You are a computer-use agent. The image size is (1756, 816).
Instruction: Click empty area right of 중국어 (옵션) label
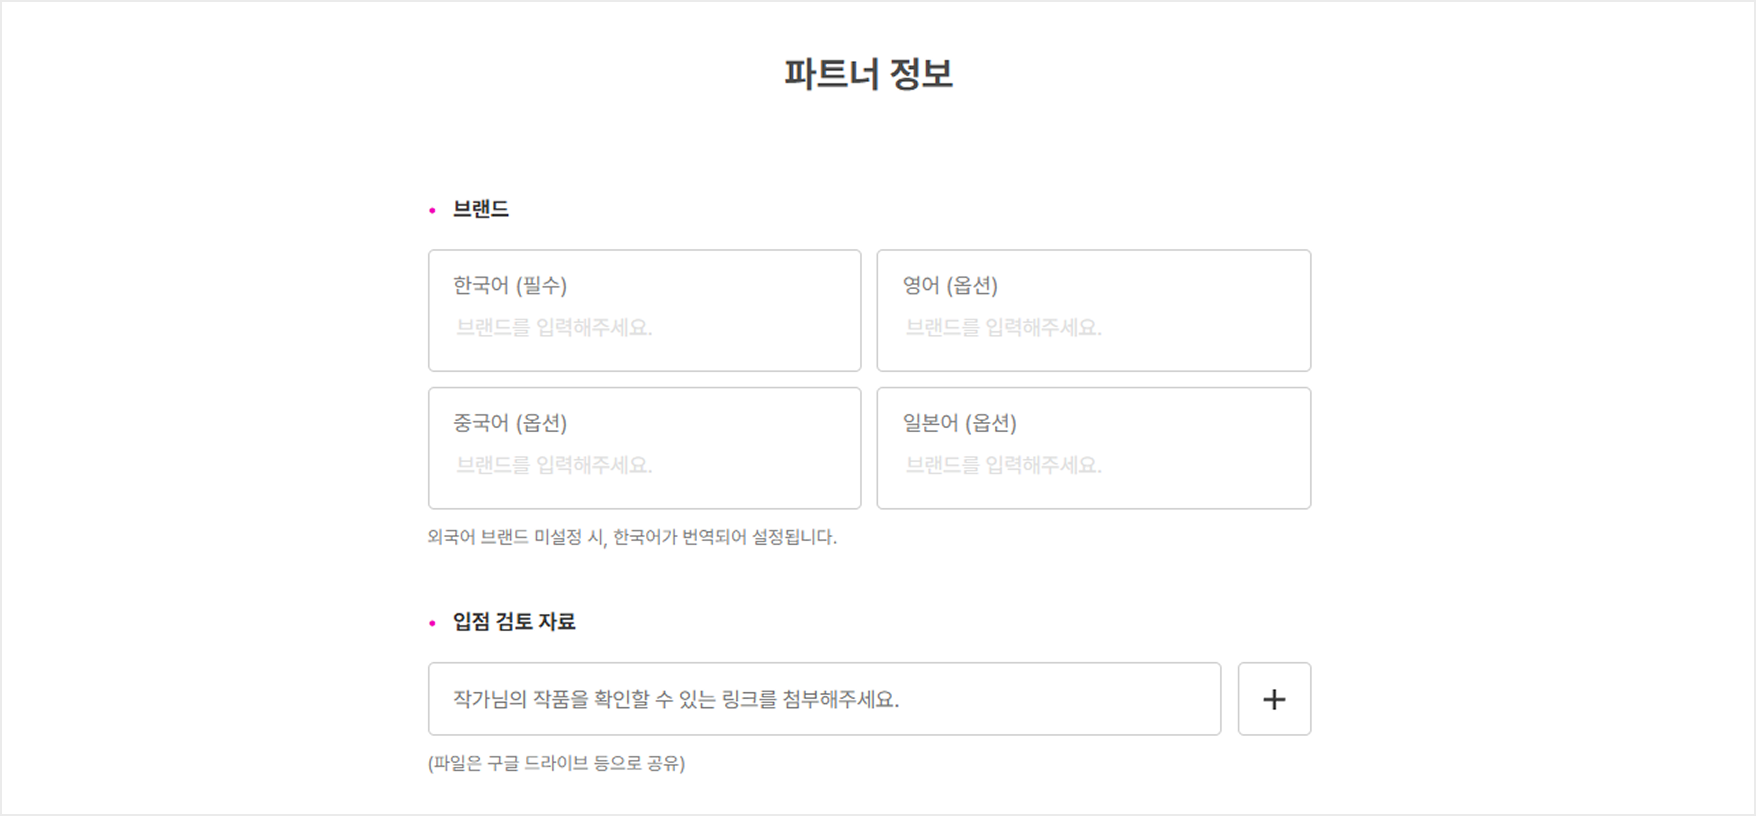click(710, 423)
